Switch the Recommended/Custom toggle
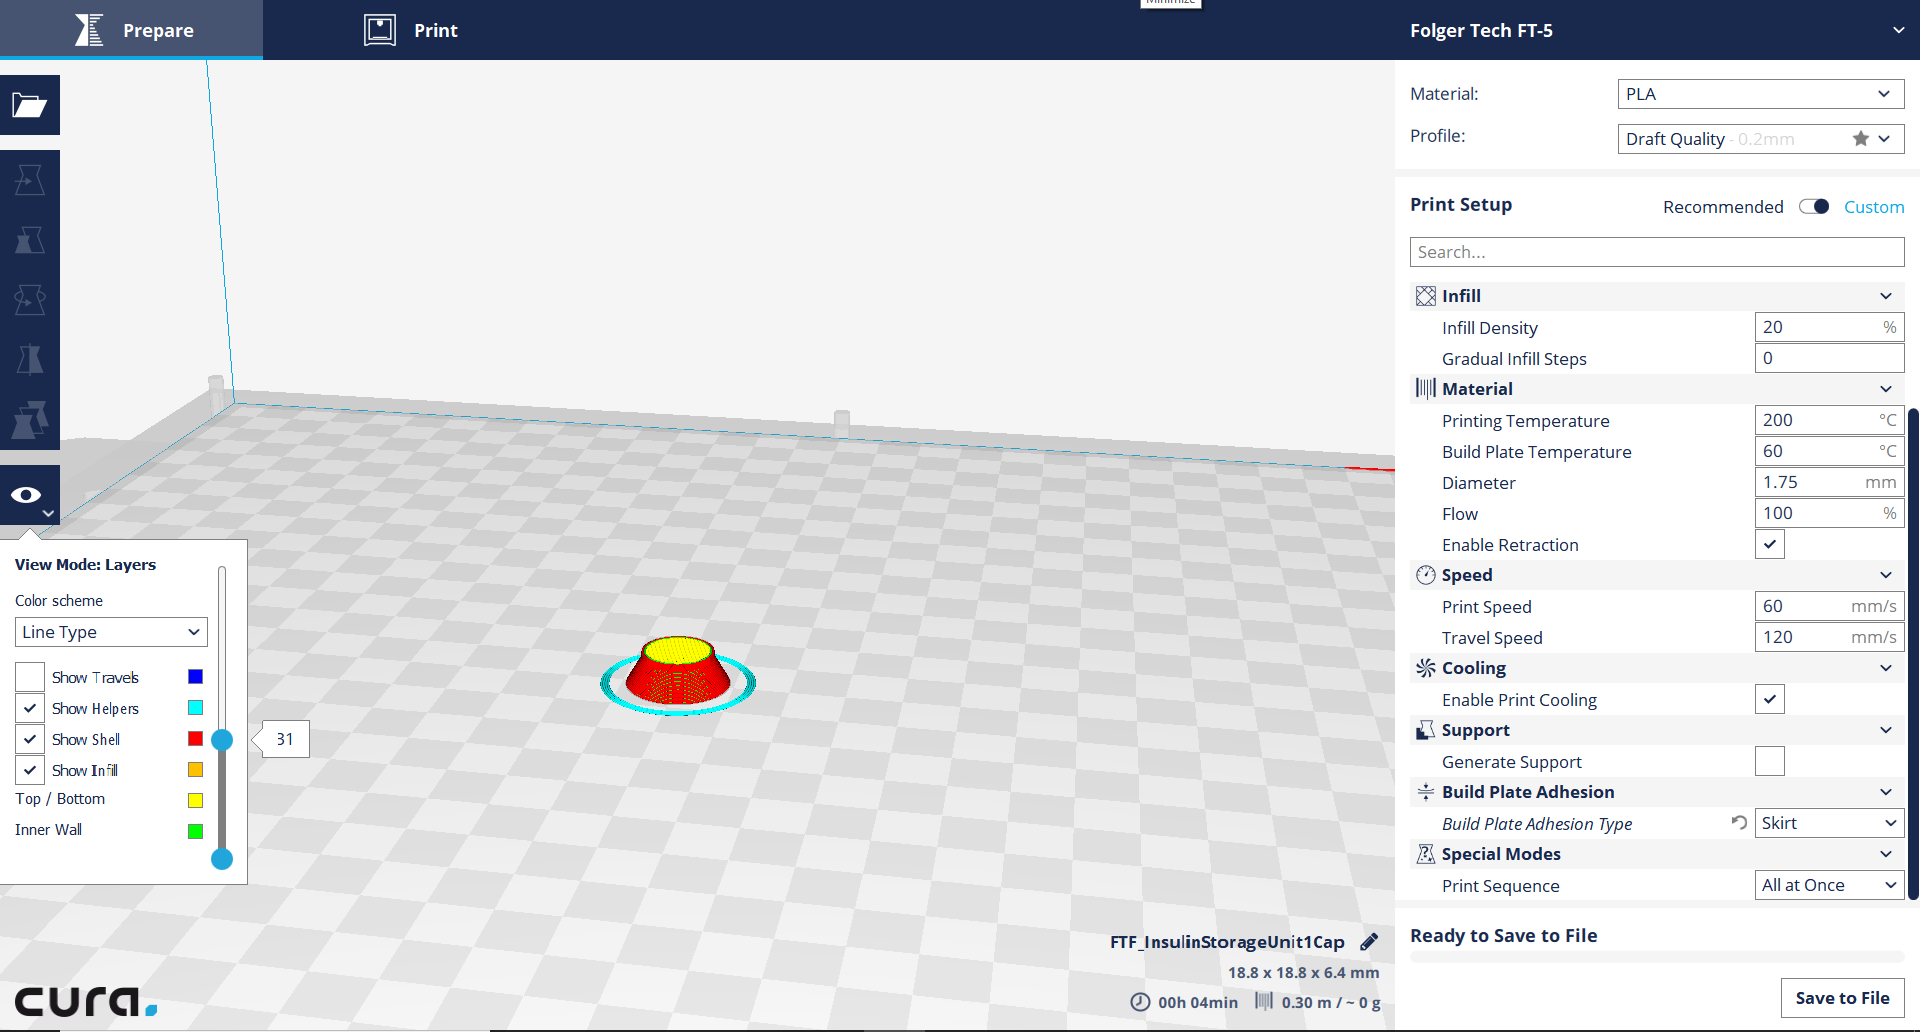The height and width of the screenshot is (1032, 1920). click(x=1814, y=206)
